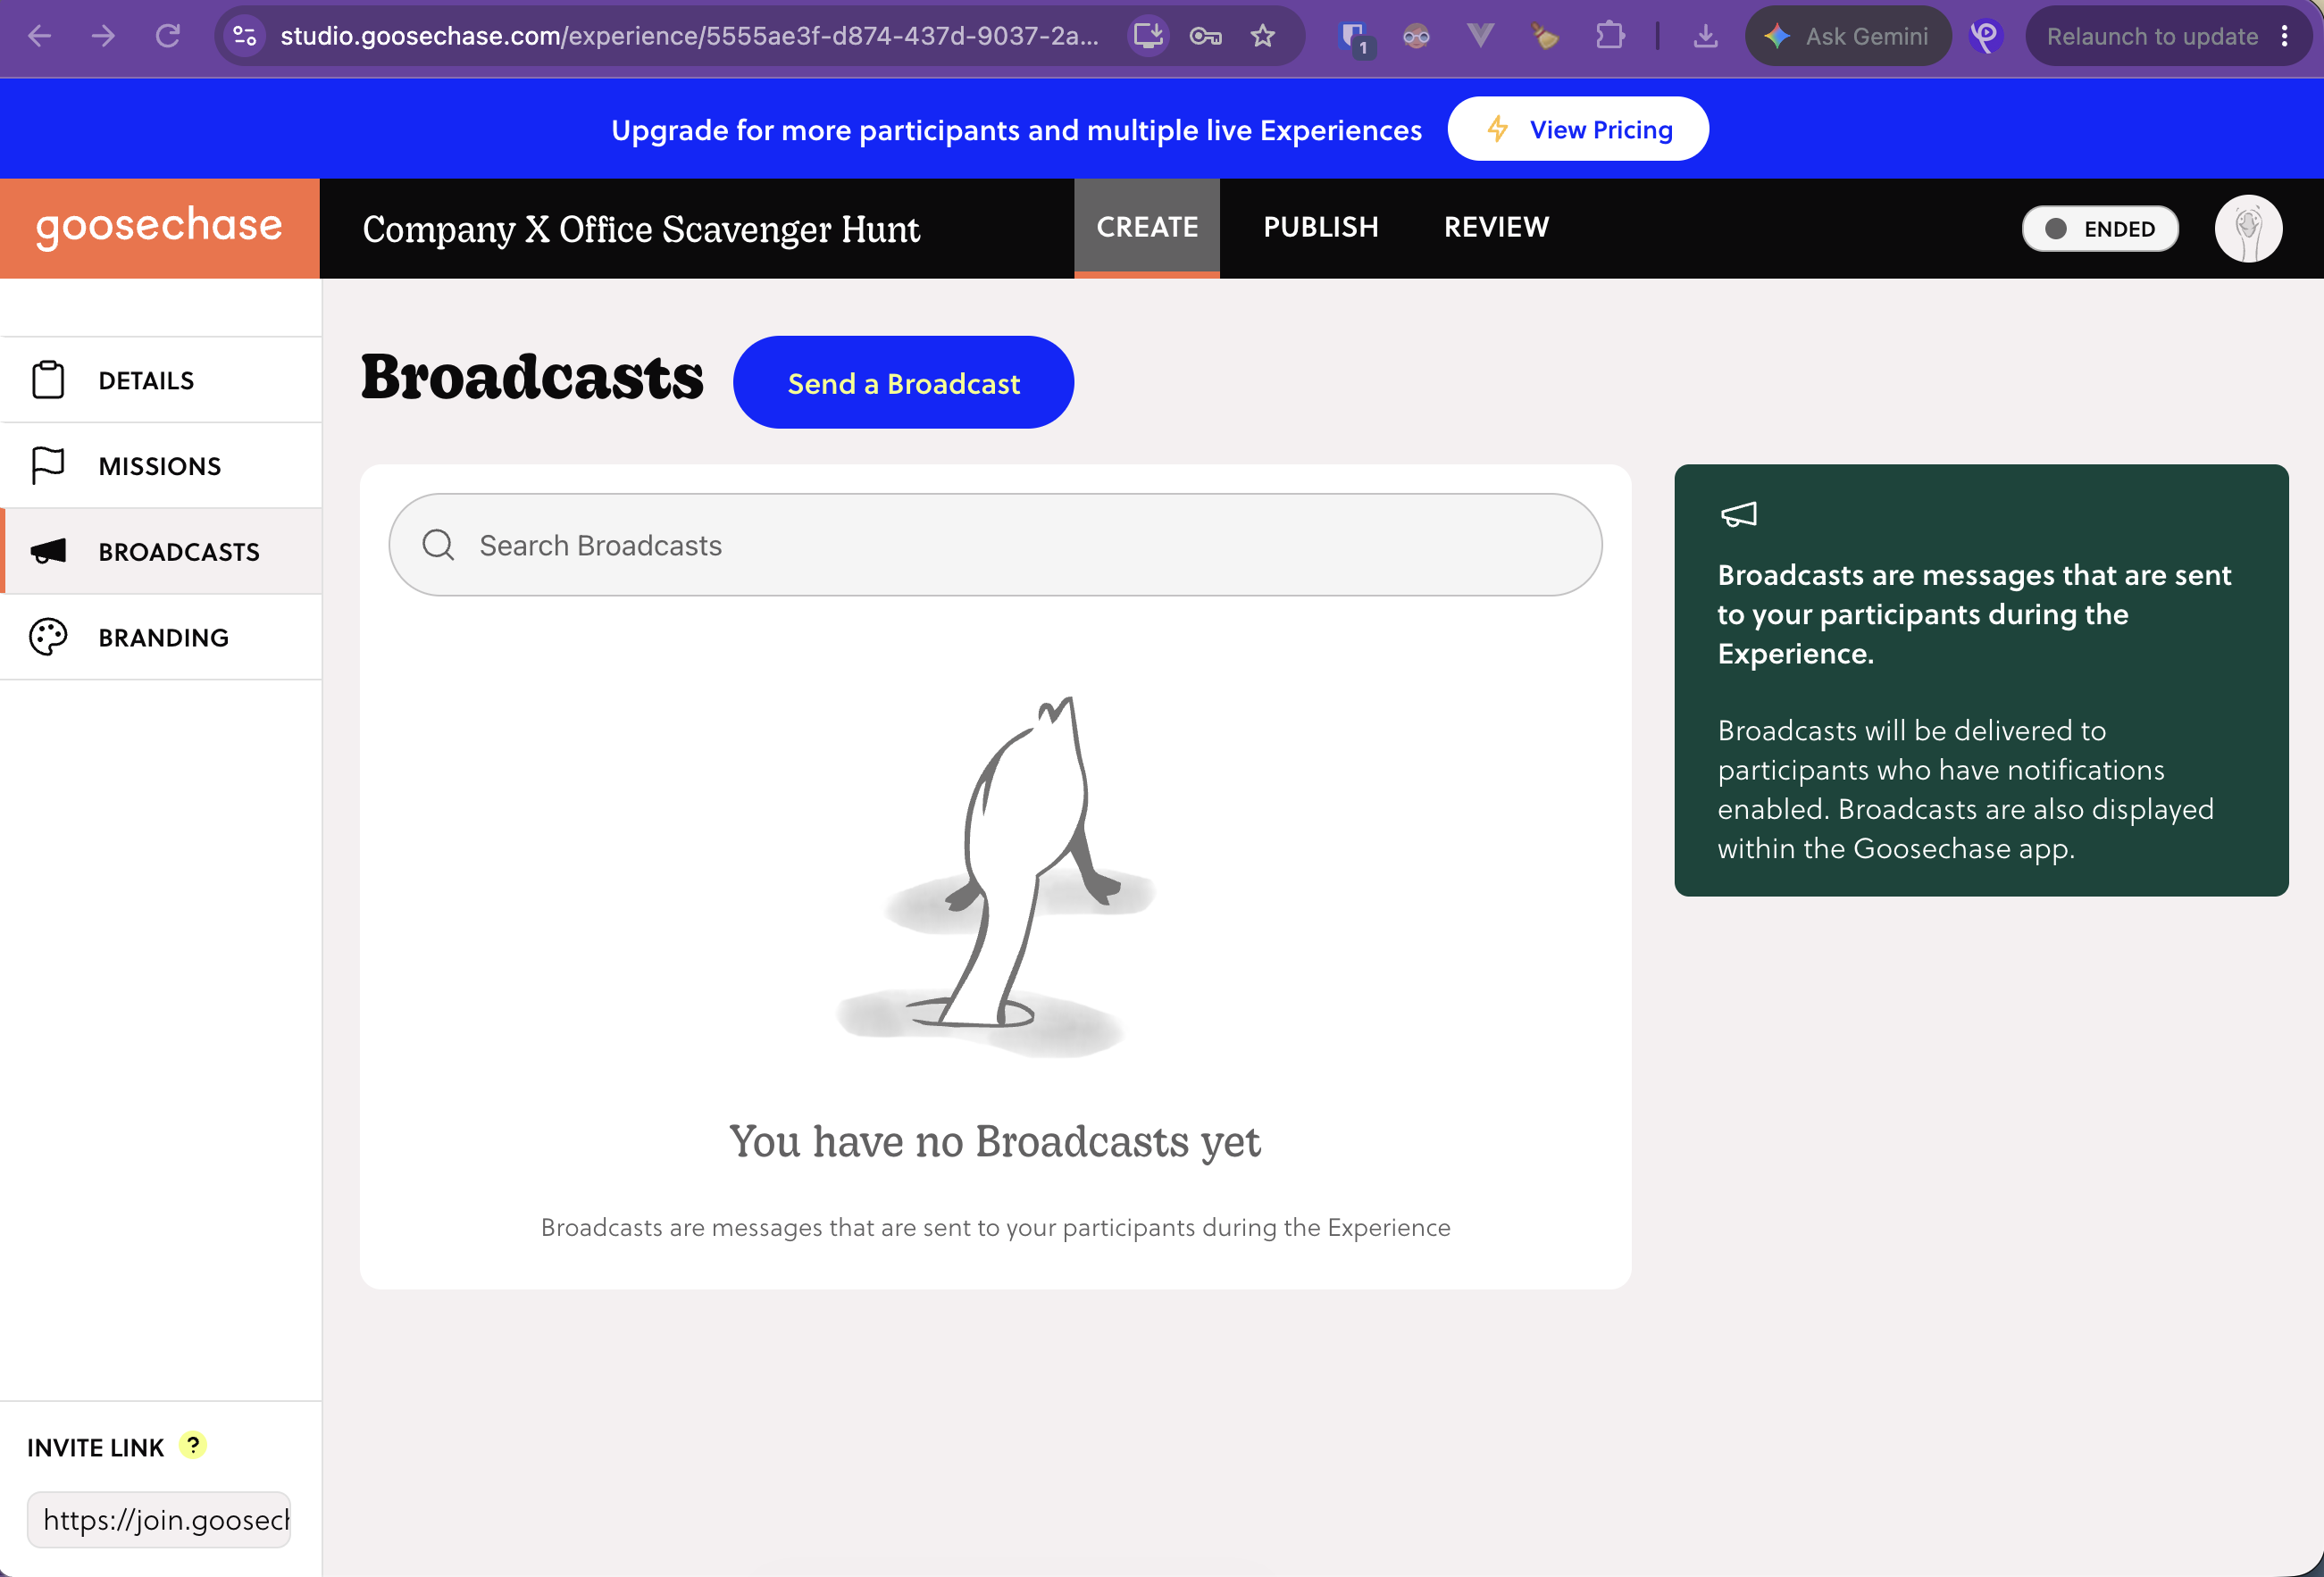Open DETAILS in the sidebar
Viewport: 2324px width, 1577px height.
[161, 380]
